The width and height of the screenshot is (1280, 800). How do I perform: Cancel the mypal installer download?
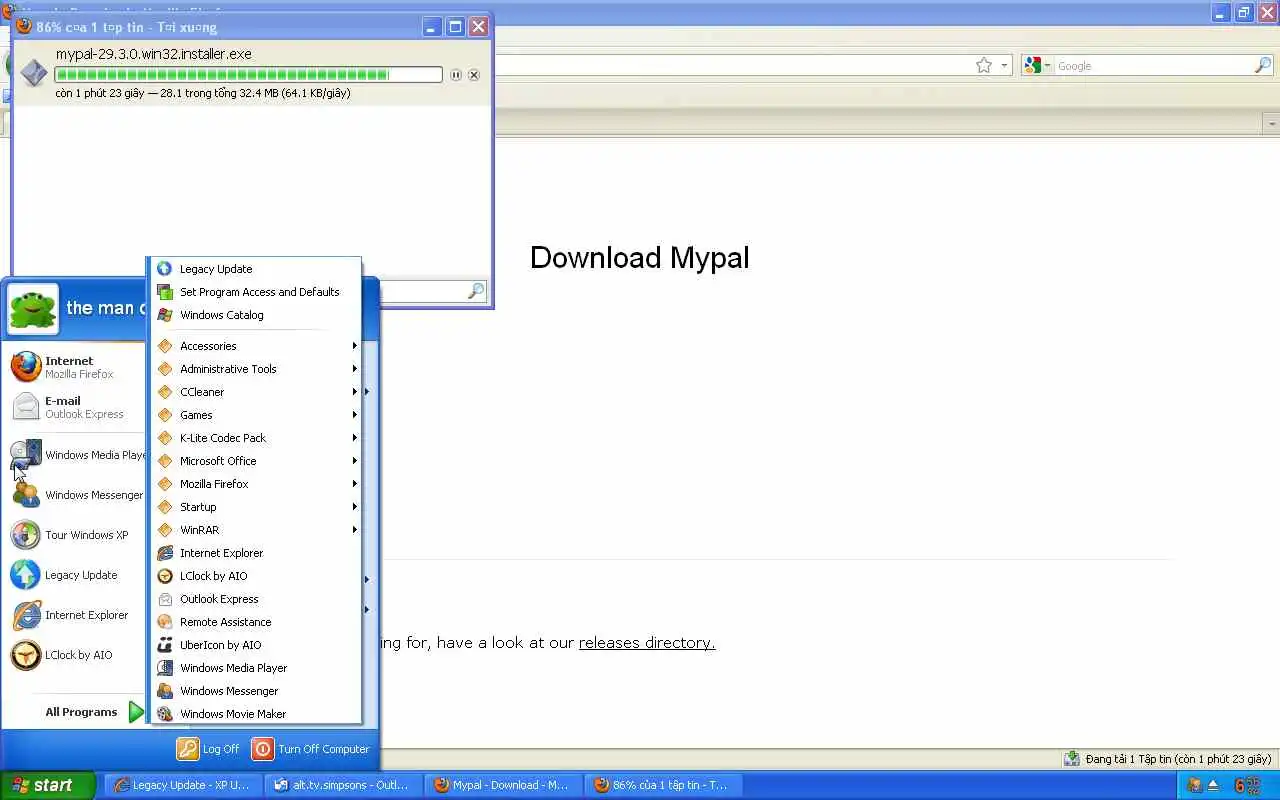tap(474, 75)
